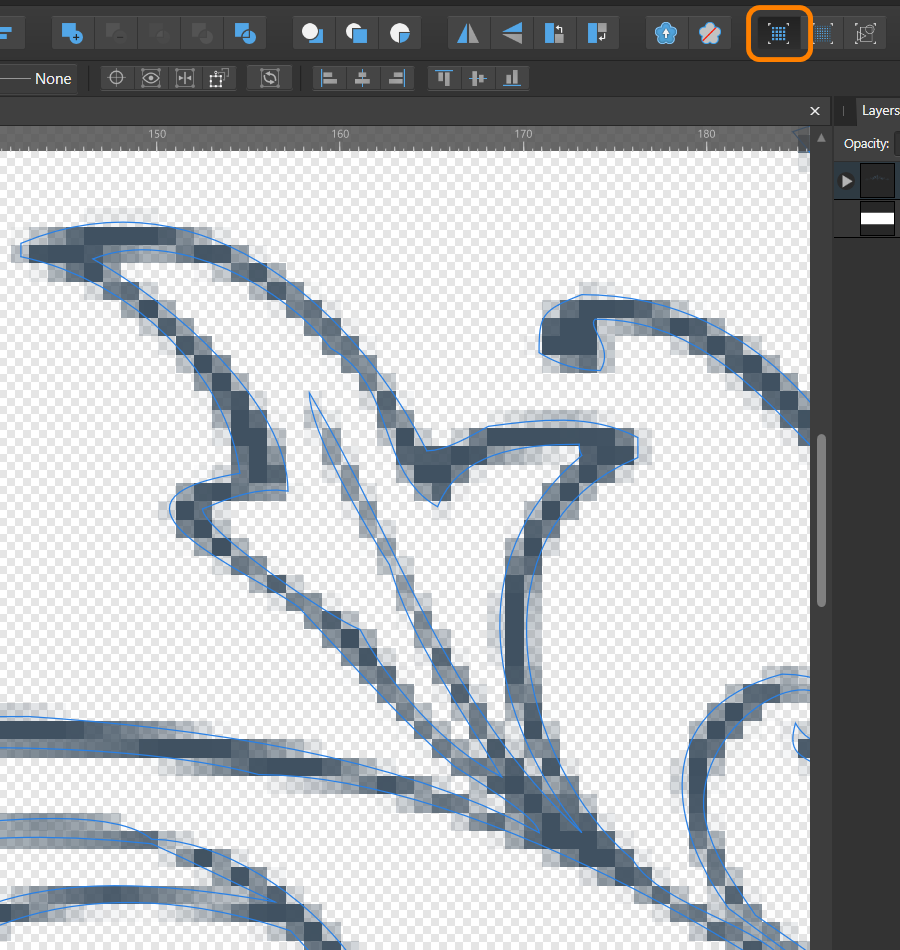Align selected objects to bottom
Viewport: 900px width, 950px height.
coord(512,78)
